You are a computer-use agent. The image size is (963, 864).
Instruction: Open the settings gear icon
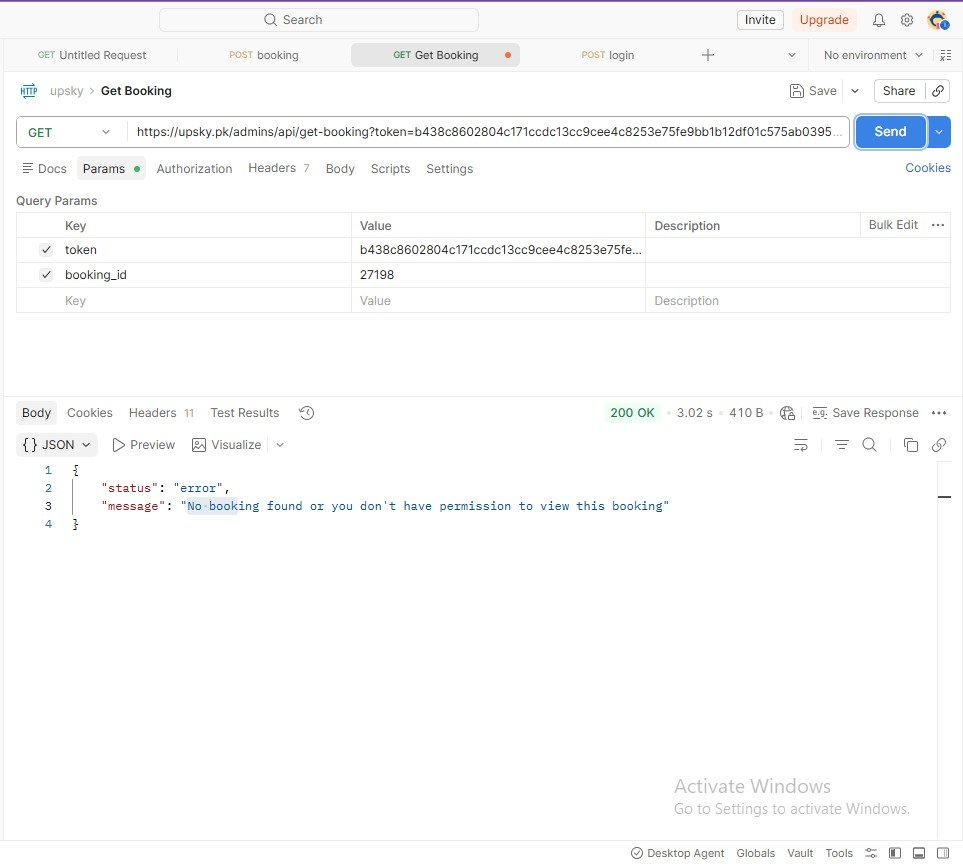click(906, 20)
